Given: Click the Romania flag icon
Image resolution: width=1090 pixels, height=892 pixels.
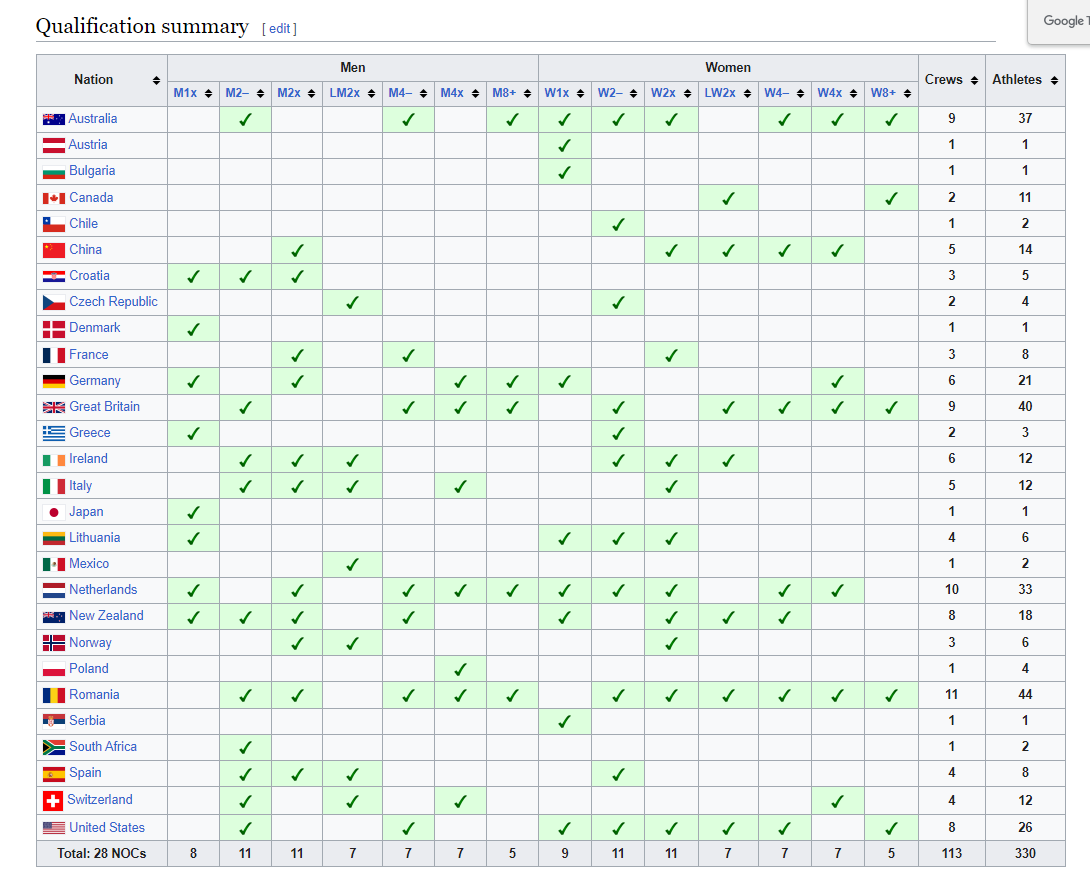Looking at the screenshot, I should point(54,695).
